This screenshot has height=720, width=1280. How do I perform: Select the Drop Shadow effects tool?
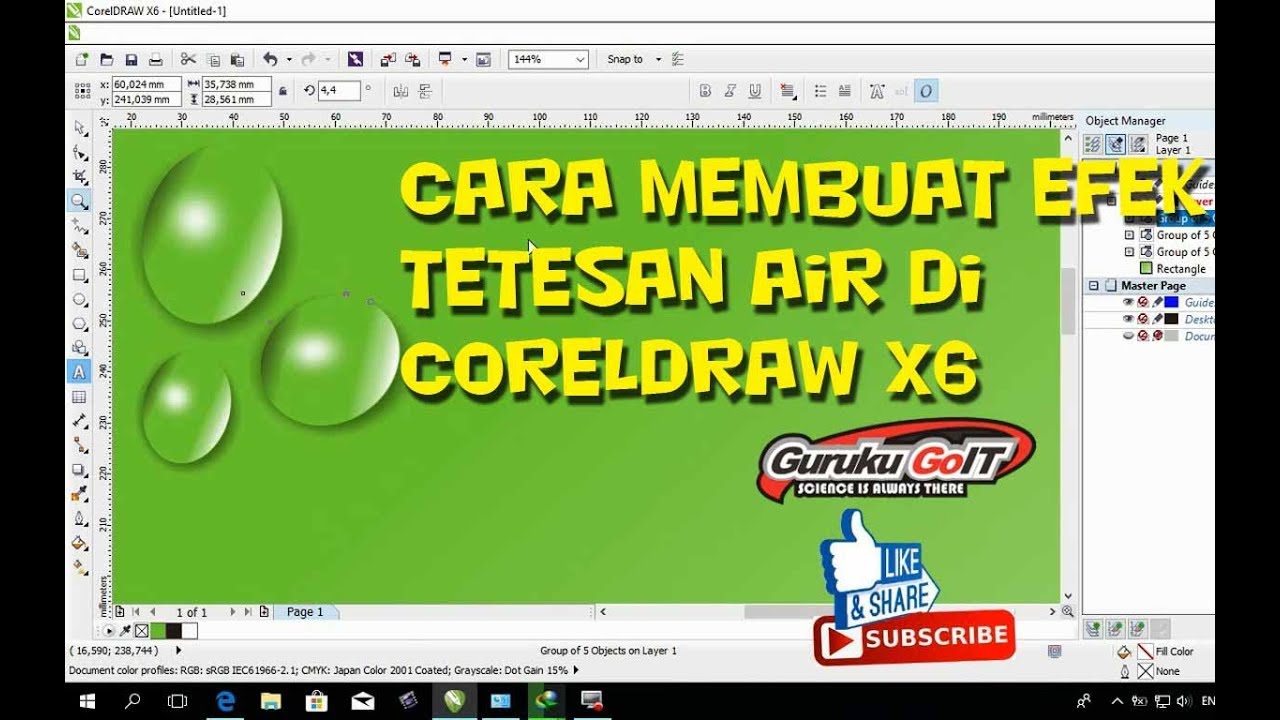tap(79, 470)
